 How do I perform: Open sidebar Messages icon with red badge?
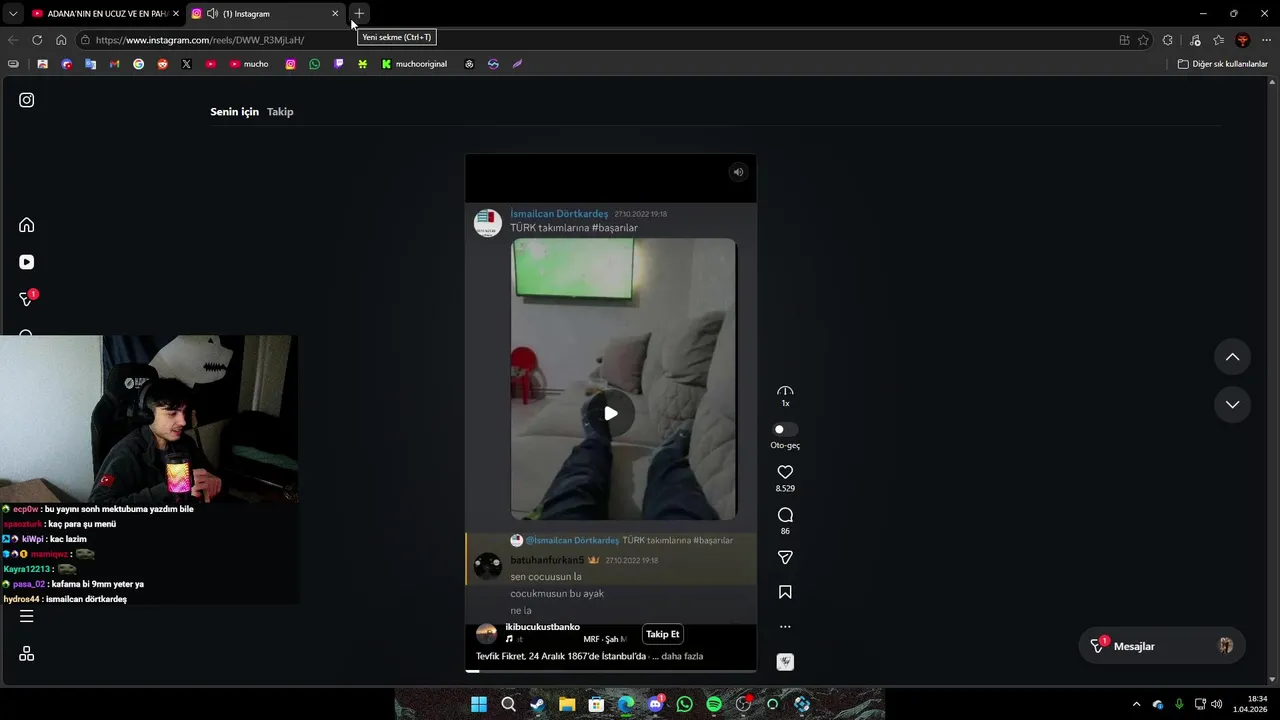(x=28, y=298)
